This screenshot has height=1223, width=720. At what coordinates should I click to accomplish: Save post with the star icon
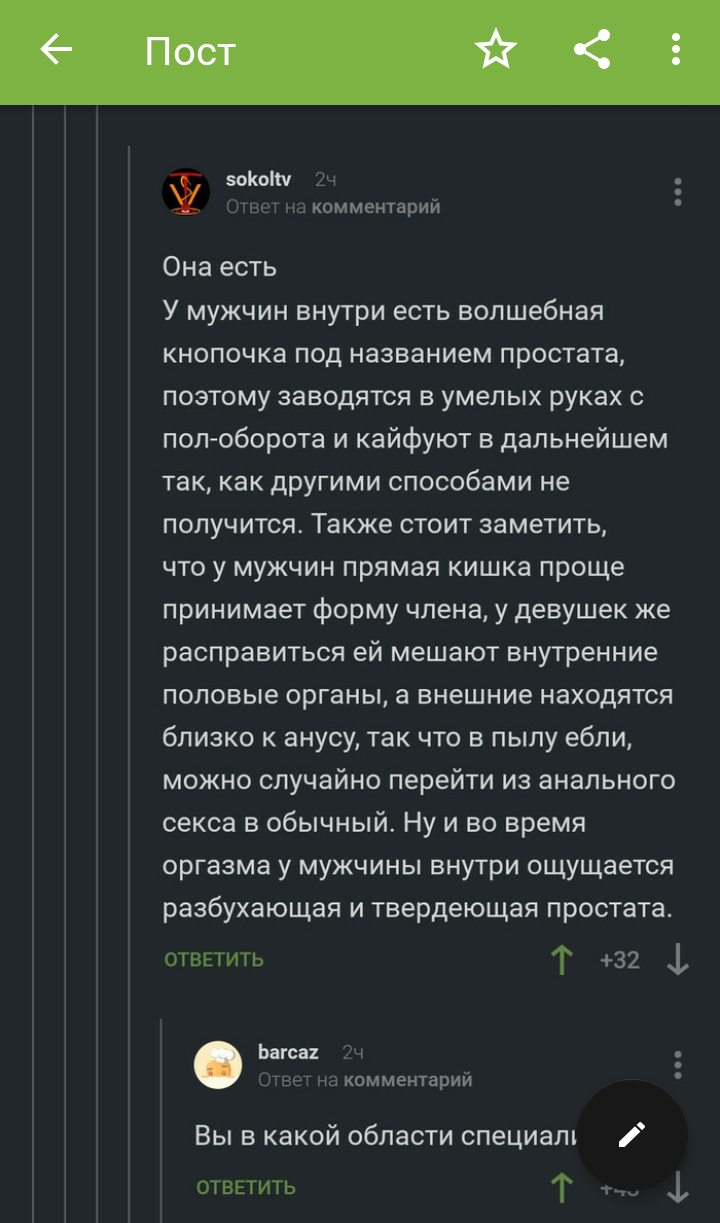pos(495,50)
